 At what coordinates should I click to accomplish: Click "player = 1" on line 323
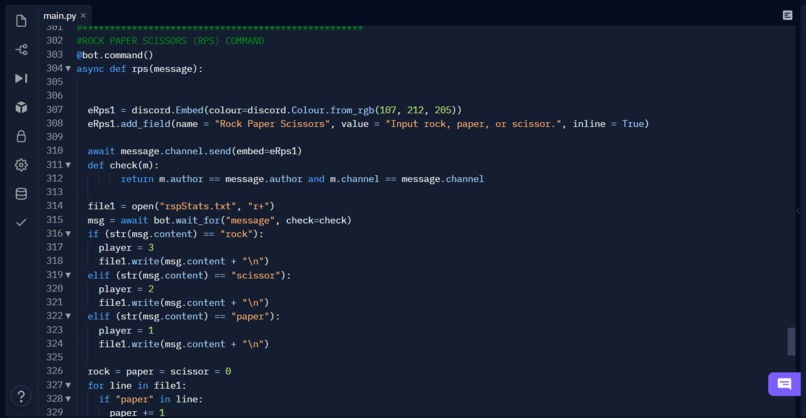coord(126,331)
